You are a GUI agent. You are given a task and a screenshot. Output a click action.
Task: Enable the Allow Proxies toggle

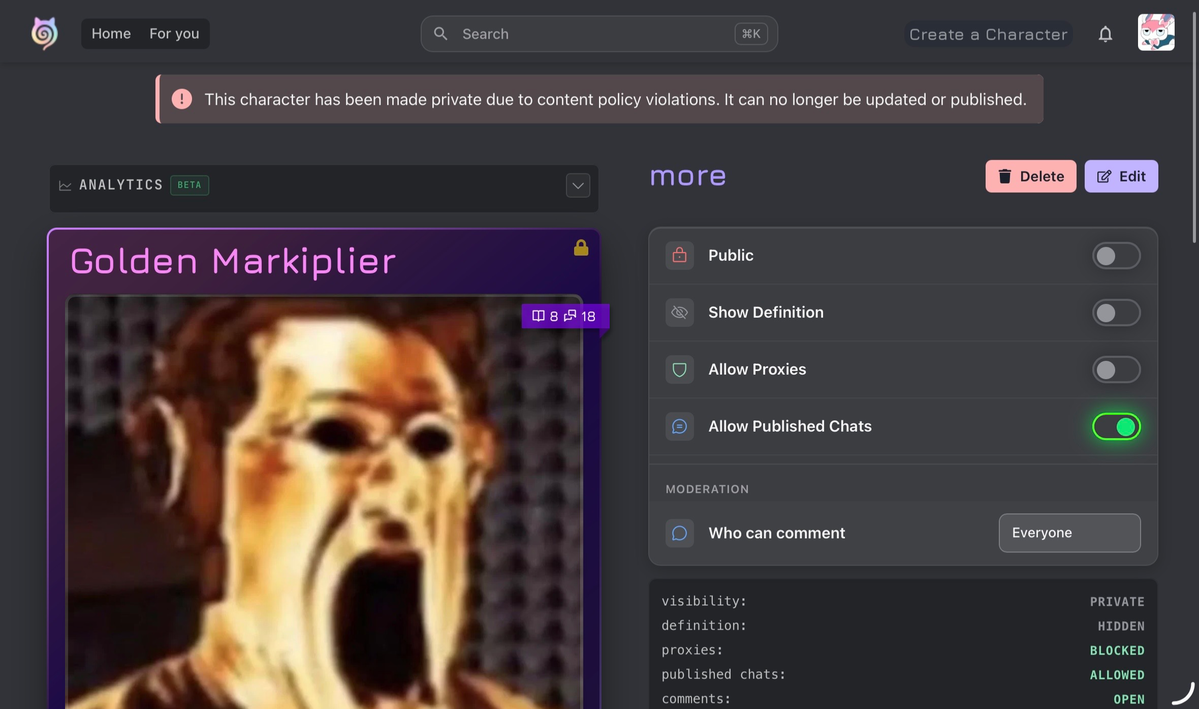[x=1116, y=369]
